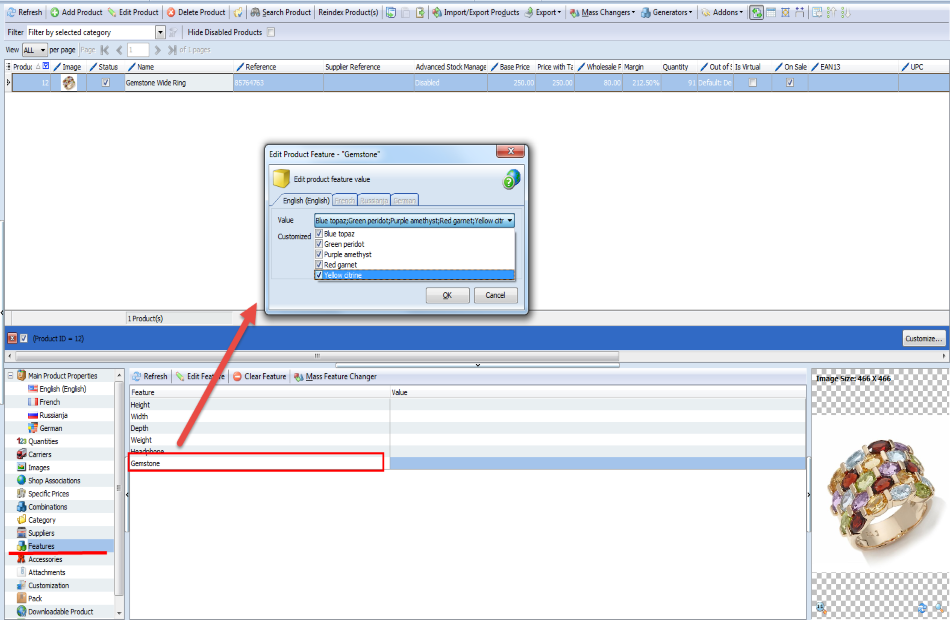This screenshot has height=620, width=950.
Task: Uncheck Red garnet option
Action: click(319, 265)
